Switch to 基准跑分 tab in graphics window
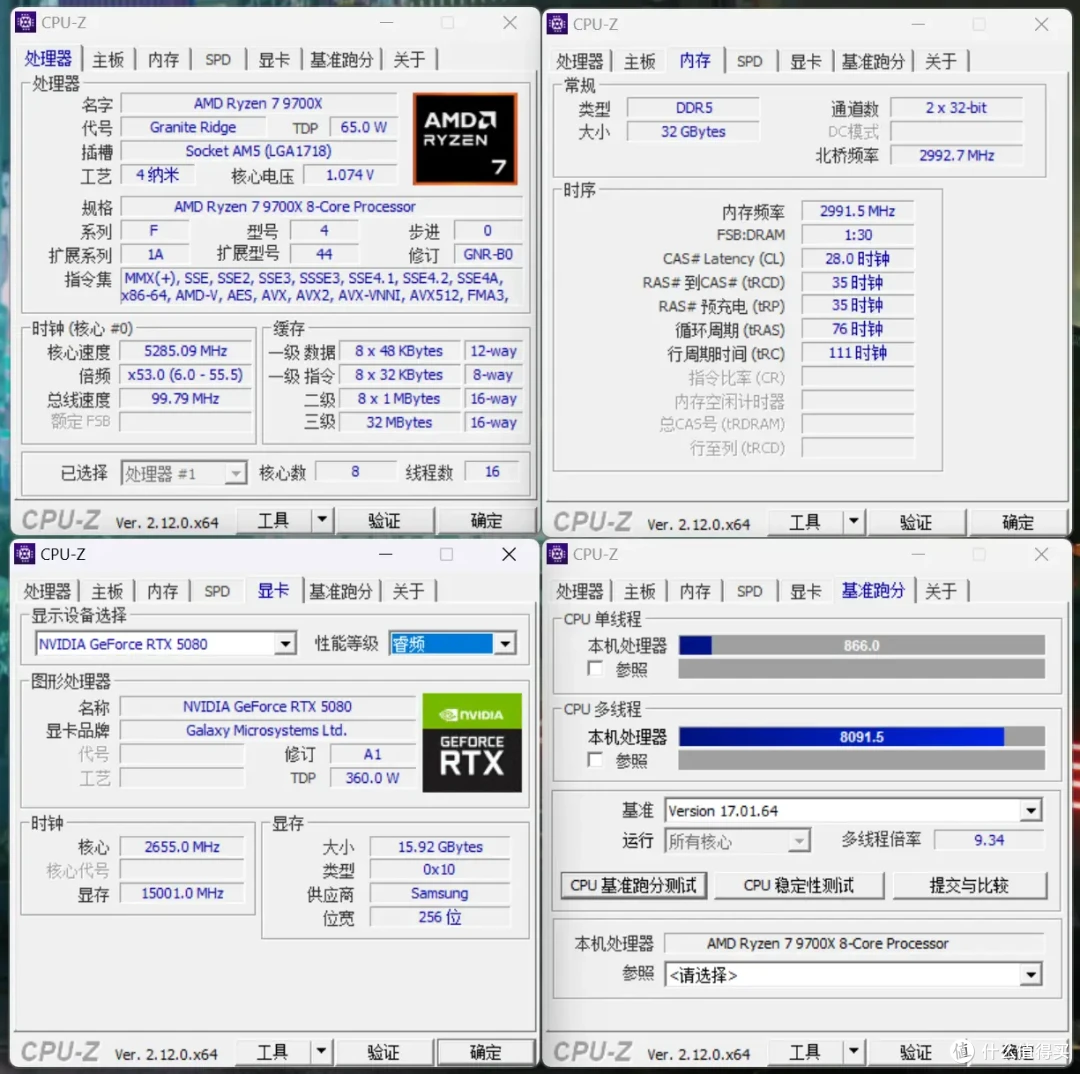Image resolution: width=1080 pixels, height=1074 pixels. (341, 591)
